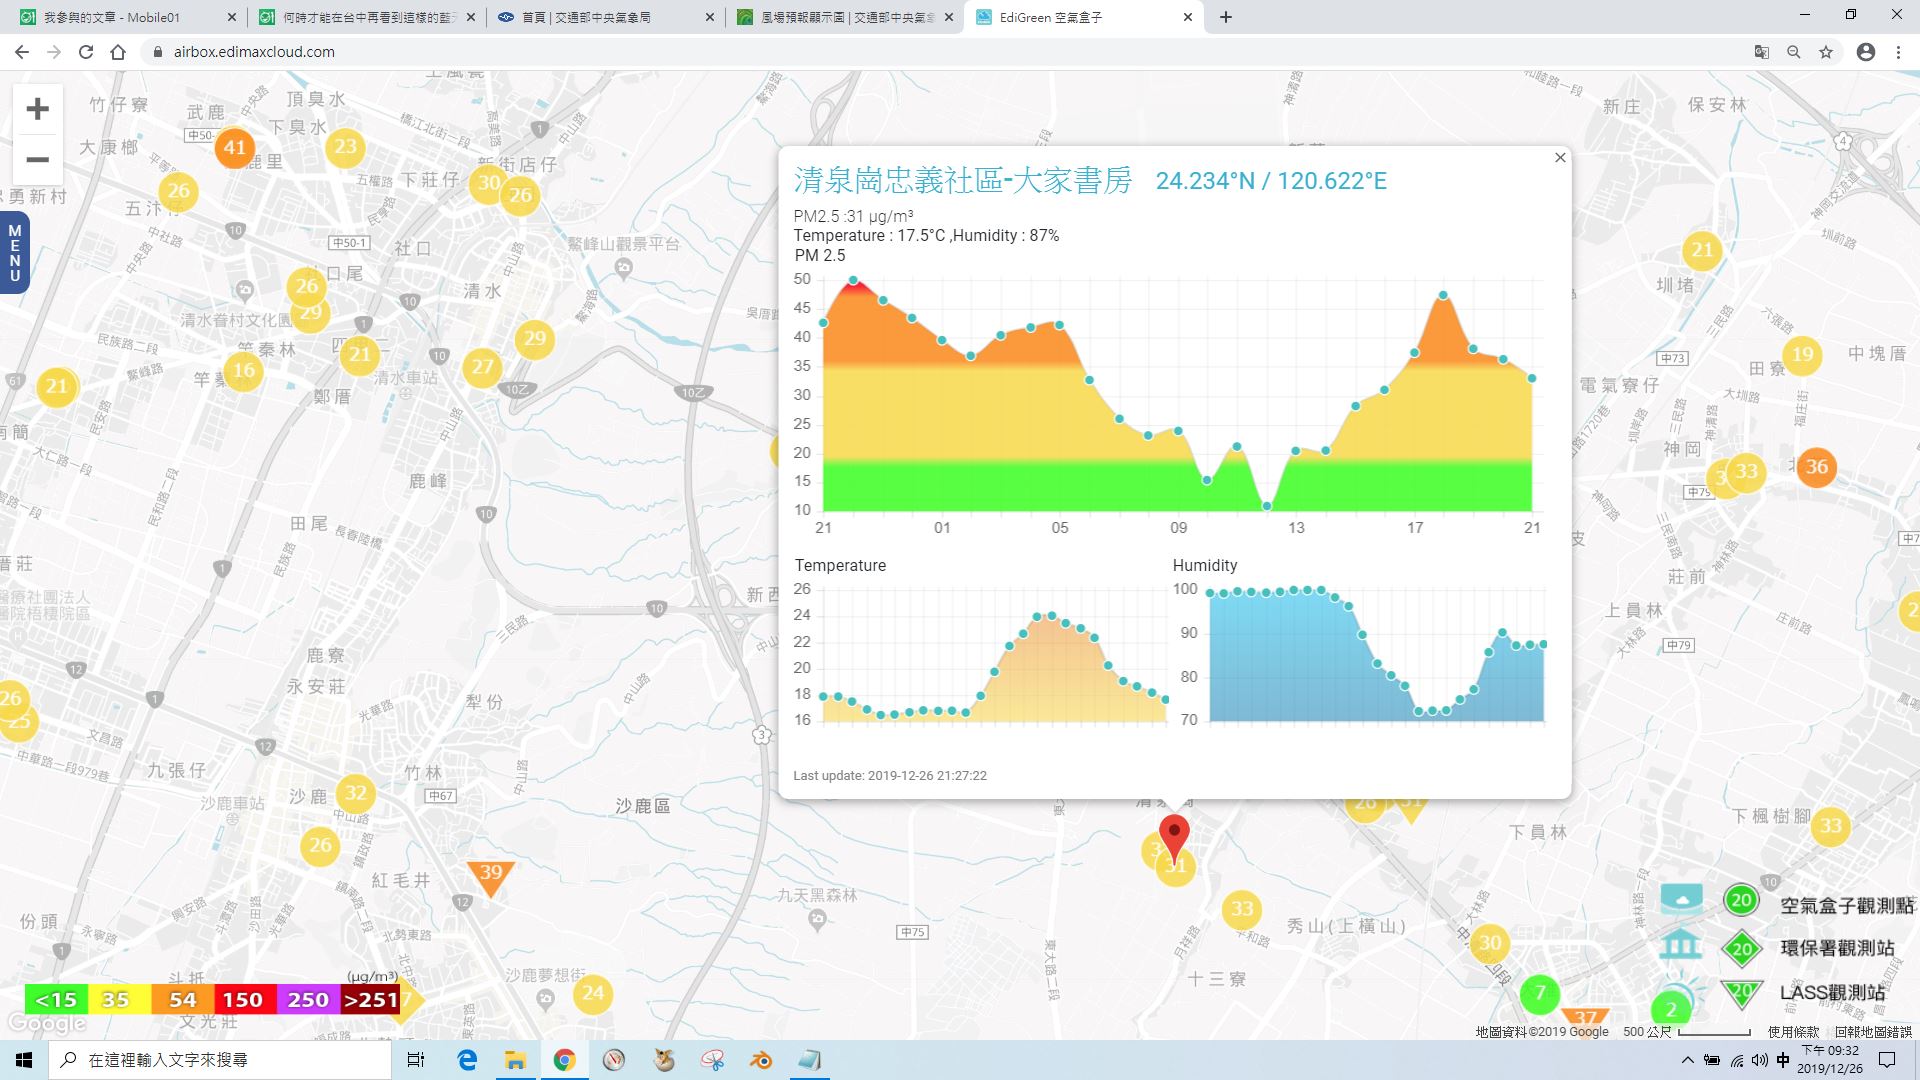Open Task View on the taskbar
The height and width of the screenshot is (1080, 1920).
coord(417,1060)
